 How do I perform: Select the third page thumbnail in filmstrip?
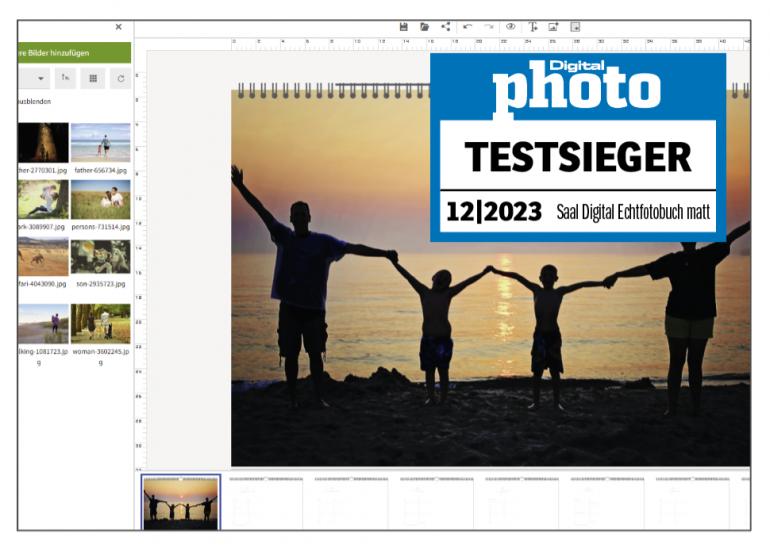(x=351, y=503)
